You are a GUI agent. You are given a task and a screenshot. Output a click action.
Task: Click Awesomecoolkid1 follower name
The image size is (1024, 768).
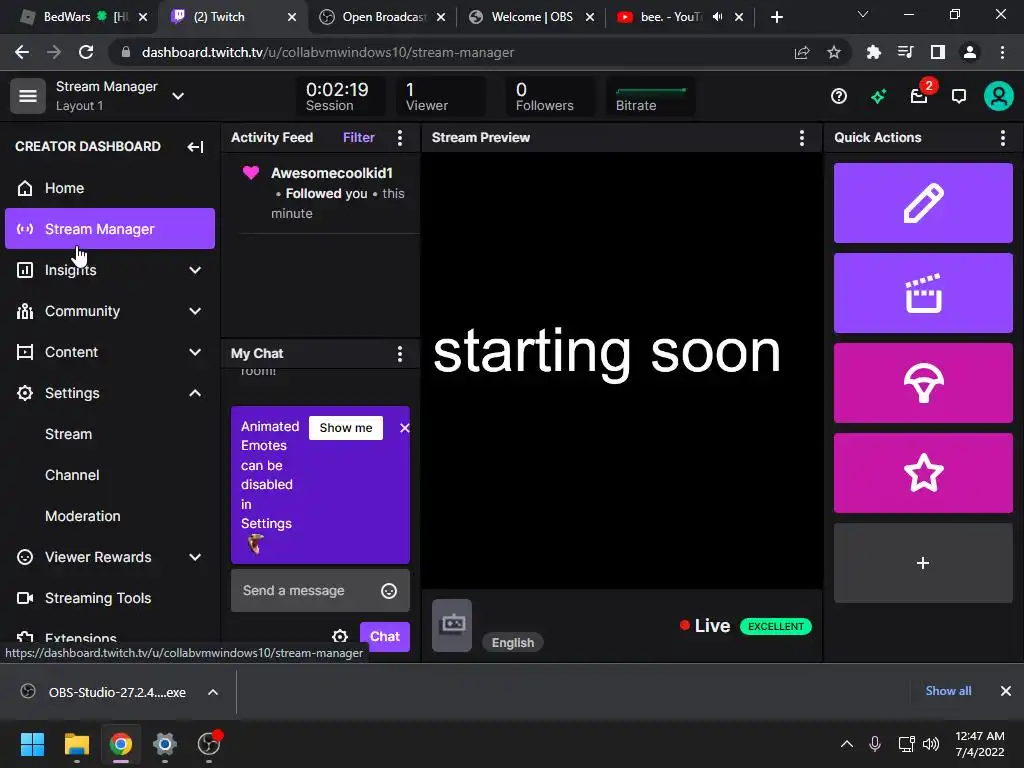tap(332, 173)
